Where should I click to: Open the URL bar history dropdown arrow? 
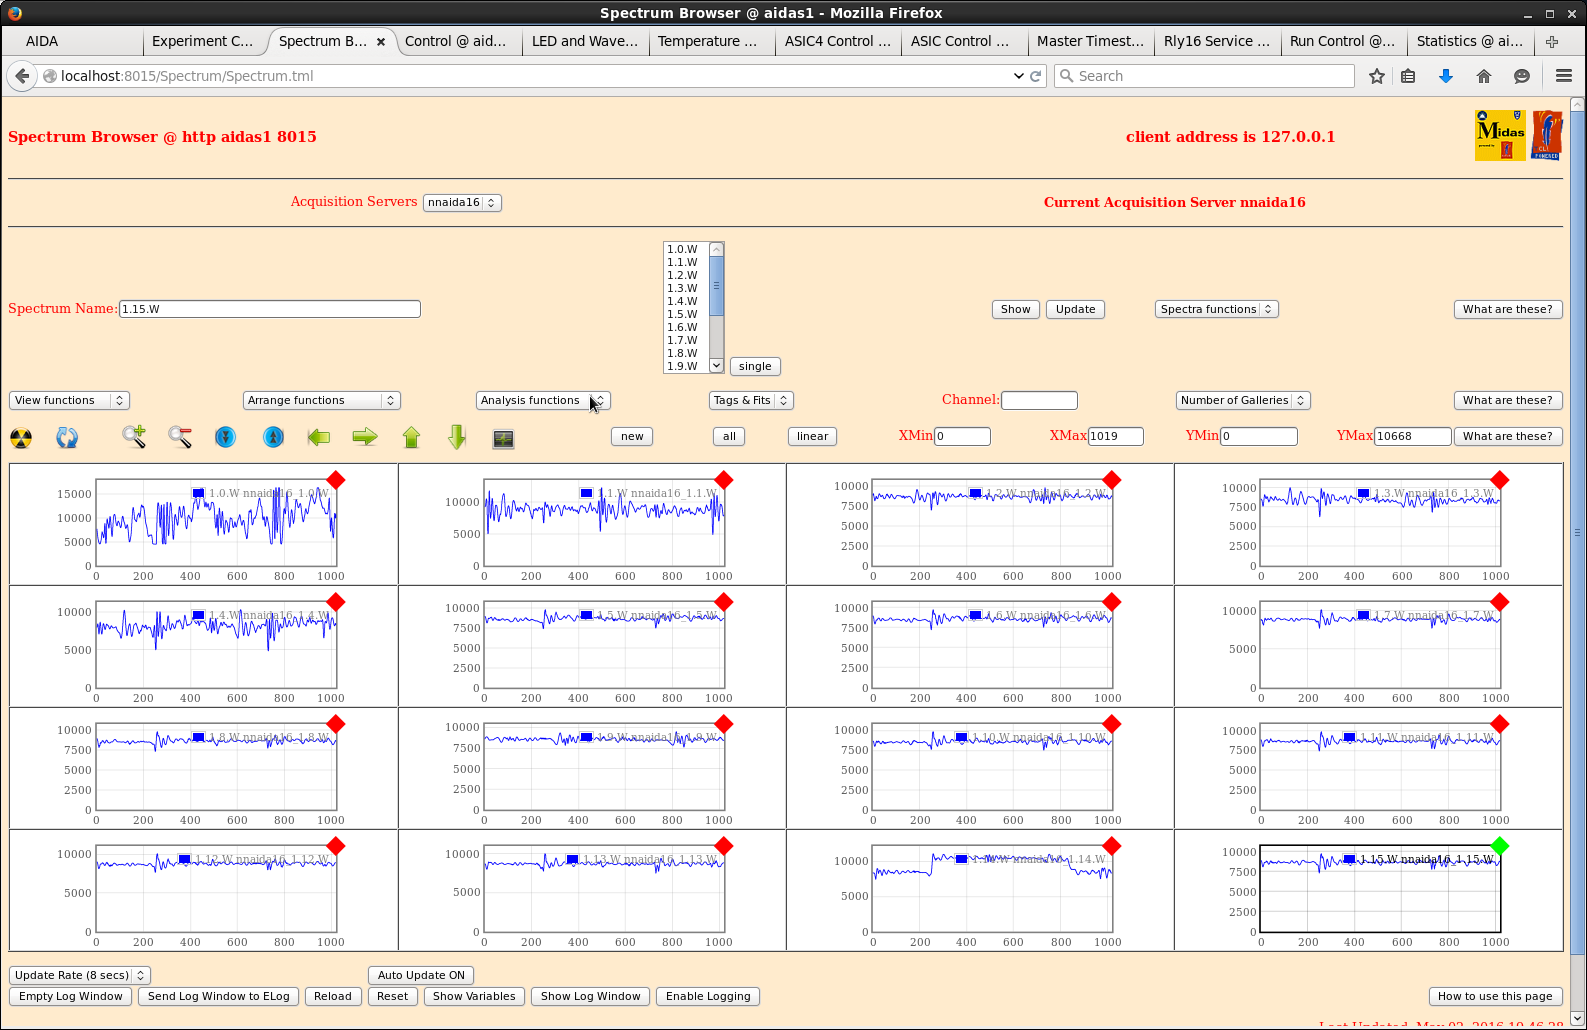click(x=1018, y=76)
